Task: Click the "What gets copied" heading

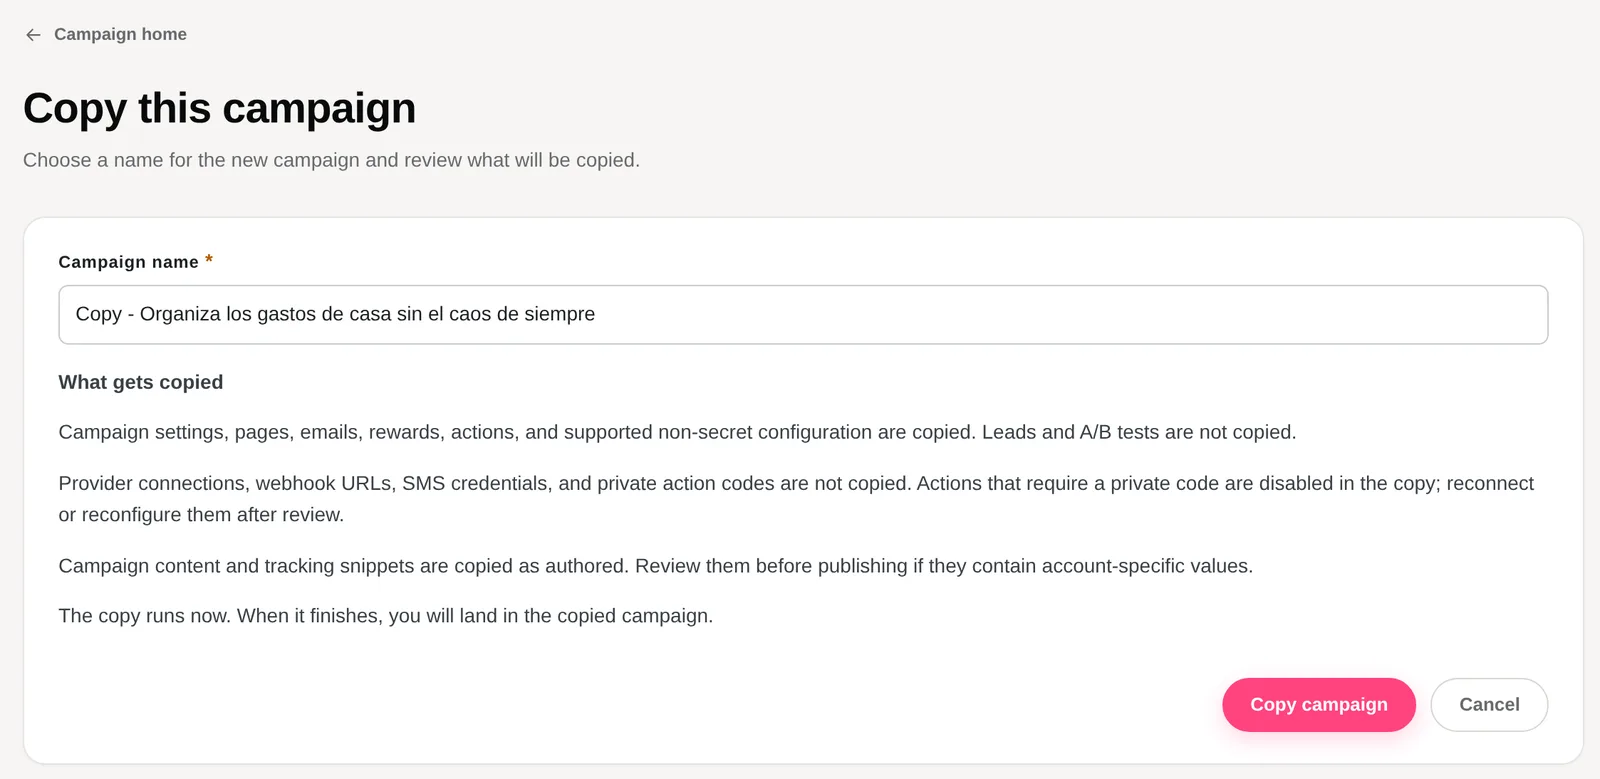Action: coord(141,382)
